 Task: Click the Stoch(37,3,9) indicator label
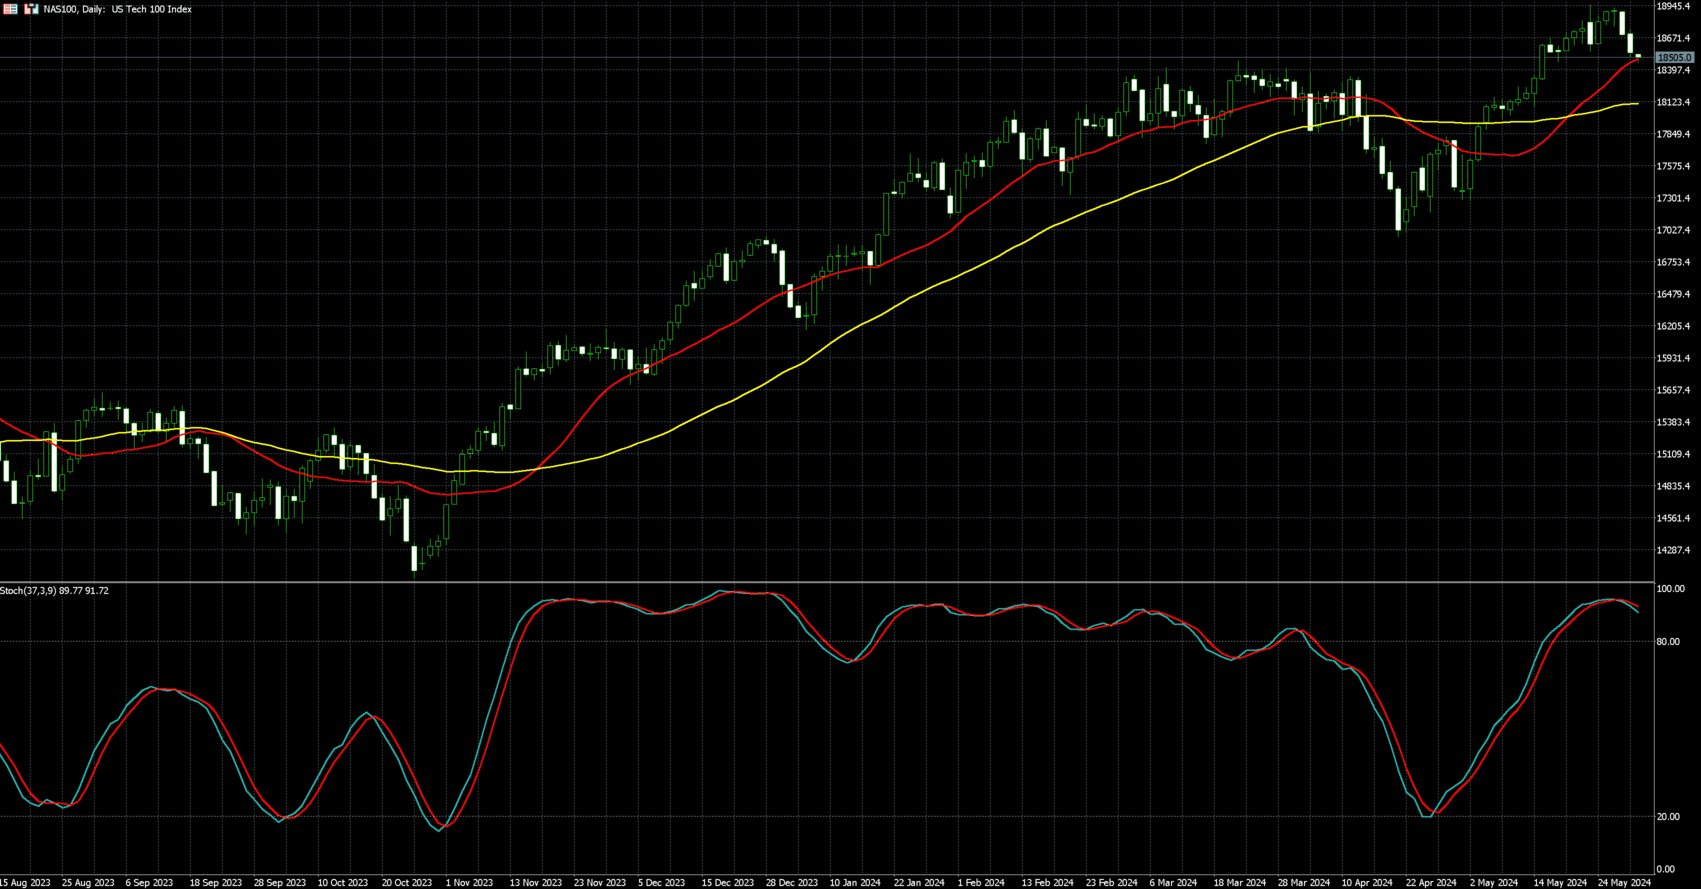54,591
